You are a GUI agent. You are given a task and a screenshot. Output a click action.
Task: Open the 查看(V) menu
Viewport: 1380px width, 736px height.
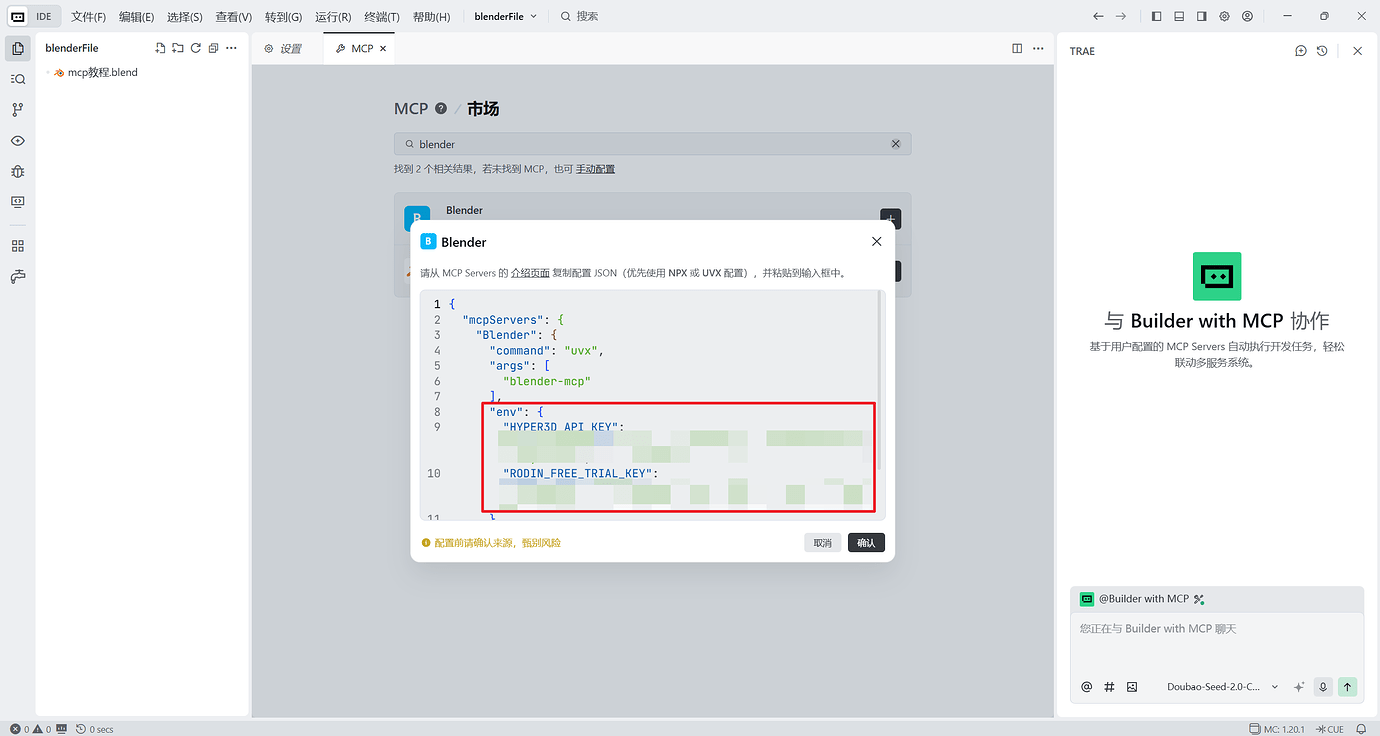click(233, 17)
